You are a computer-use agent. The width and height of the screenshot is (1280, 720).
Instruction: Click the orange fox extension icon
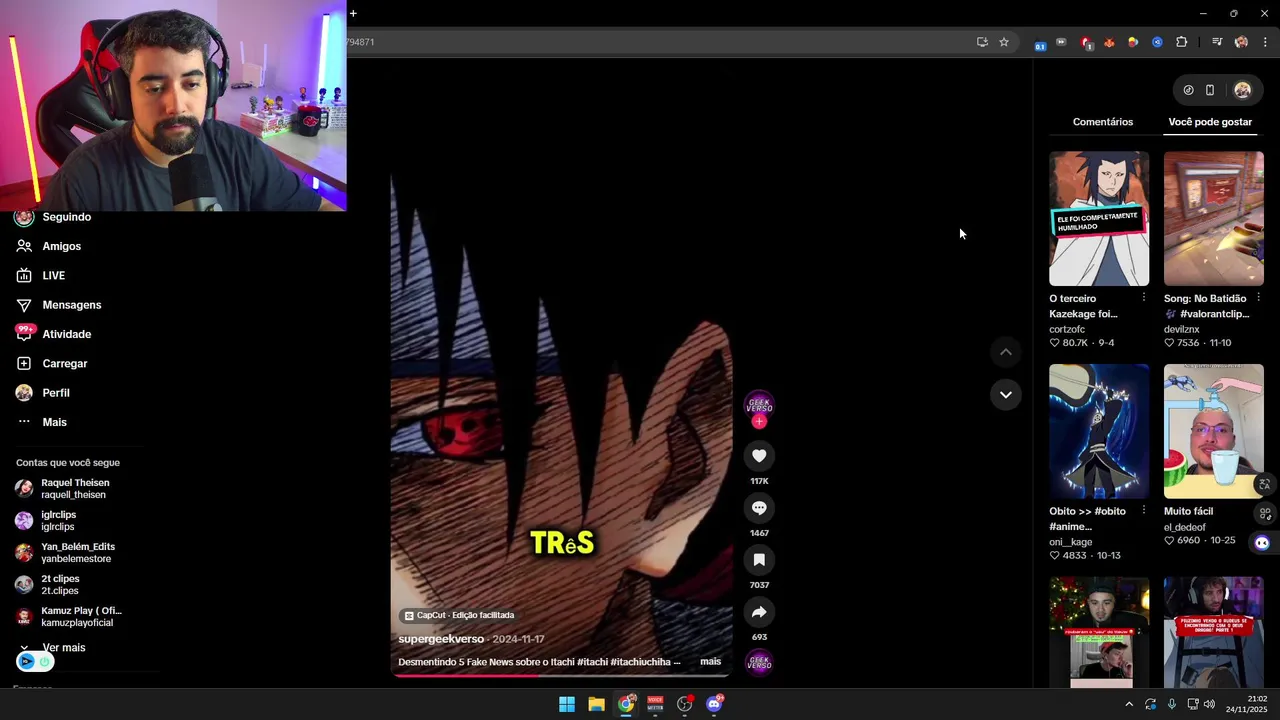(1109, 42)
